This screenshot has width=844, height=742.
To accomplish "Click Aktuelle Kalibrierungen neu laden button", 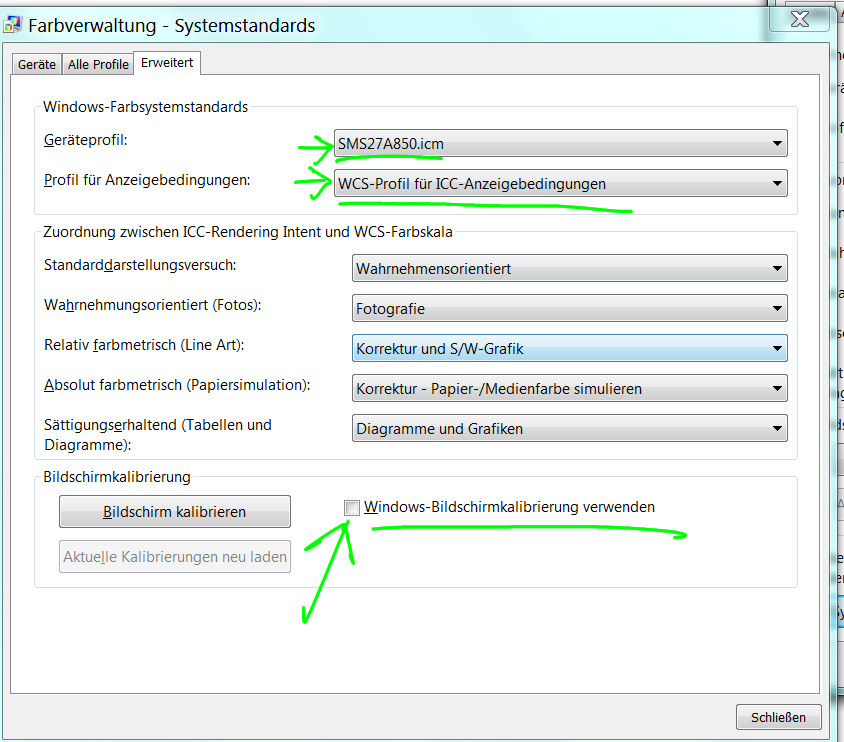I will [x=175, y=557].
